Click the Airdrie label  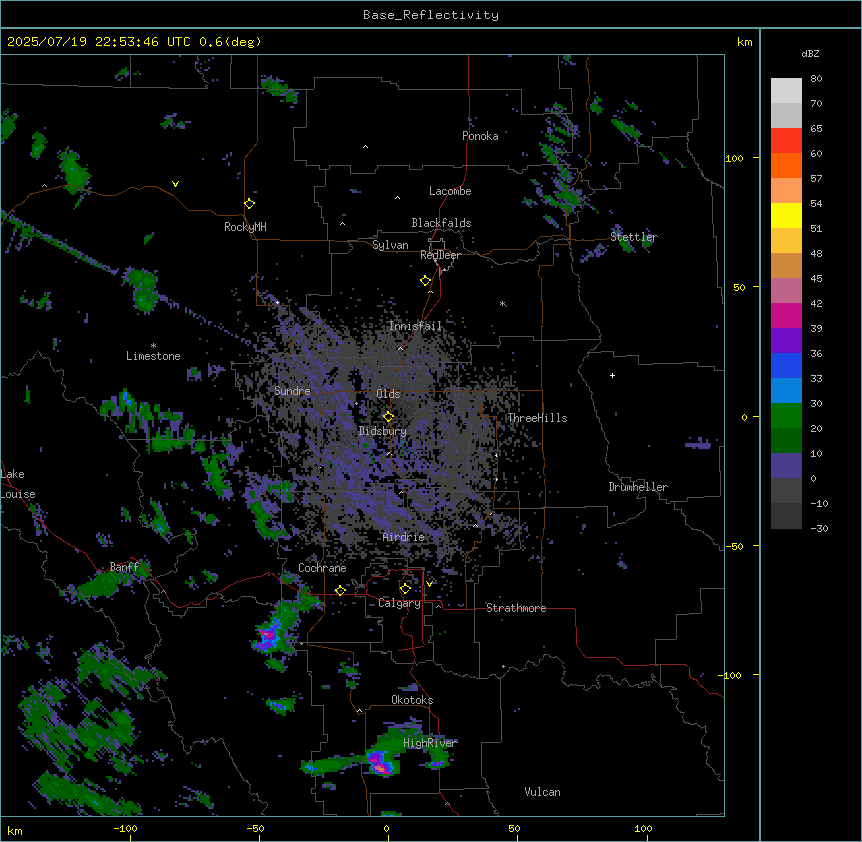[x=403, y=537]
